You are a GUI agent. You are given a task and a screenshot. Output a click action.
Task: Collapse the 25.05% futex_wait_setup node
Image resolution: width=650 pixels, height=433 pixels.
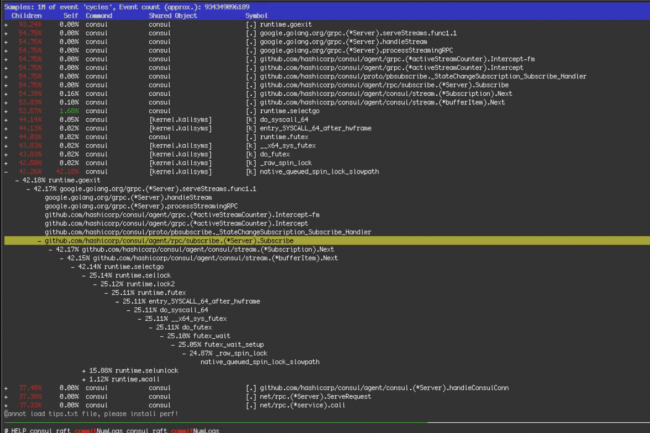click(x=173, y=345)
